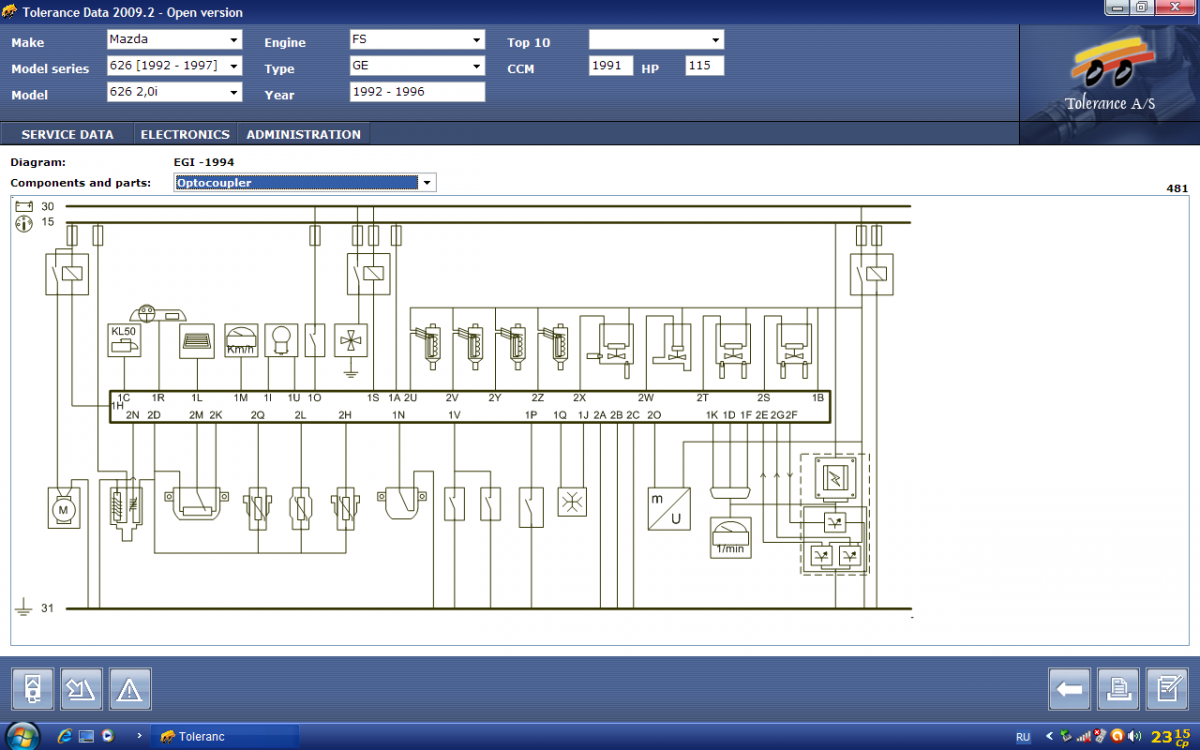Select the m/U air mass sensor component
This screenshot has height=750, width=1200.
669,508
